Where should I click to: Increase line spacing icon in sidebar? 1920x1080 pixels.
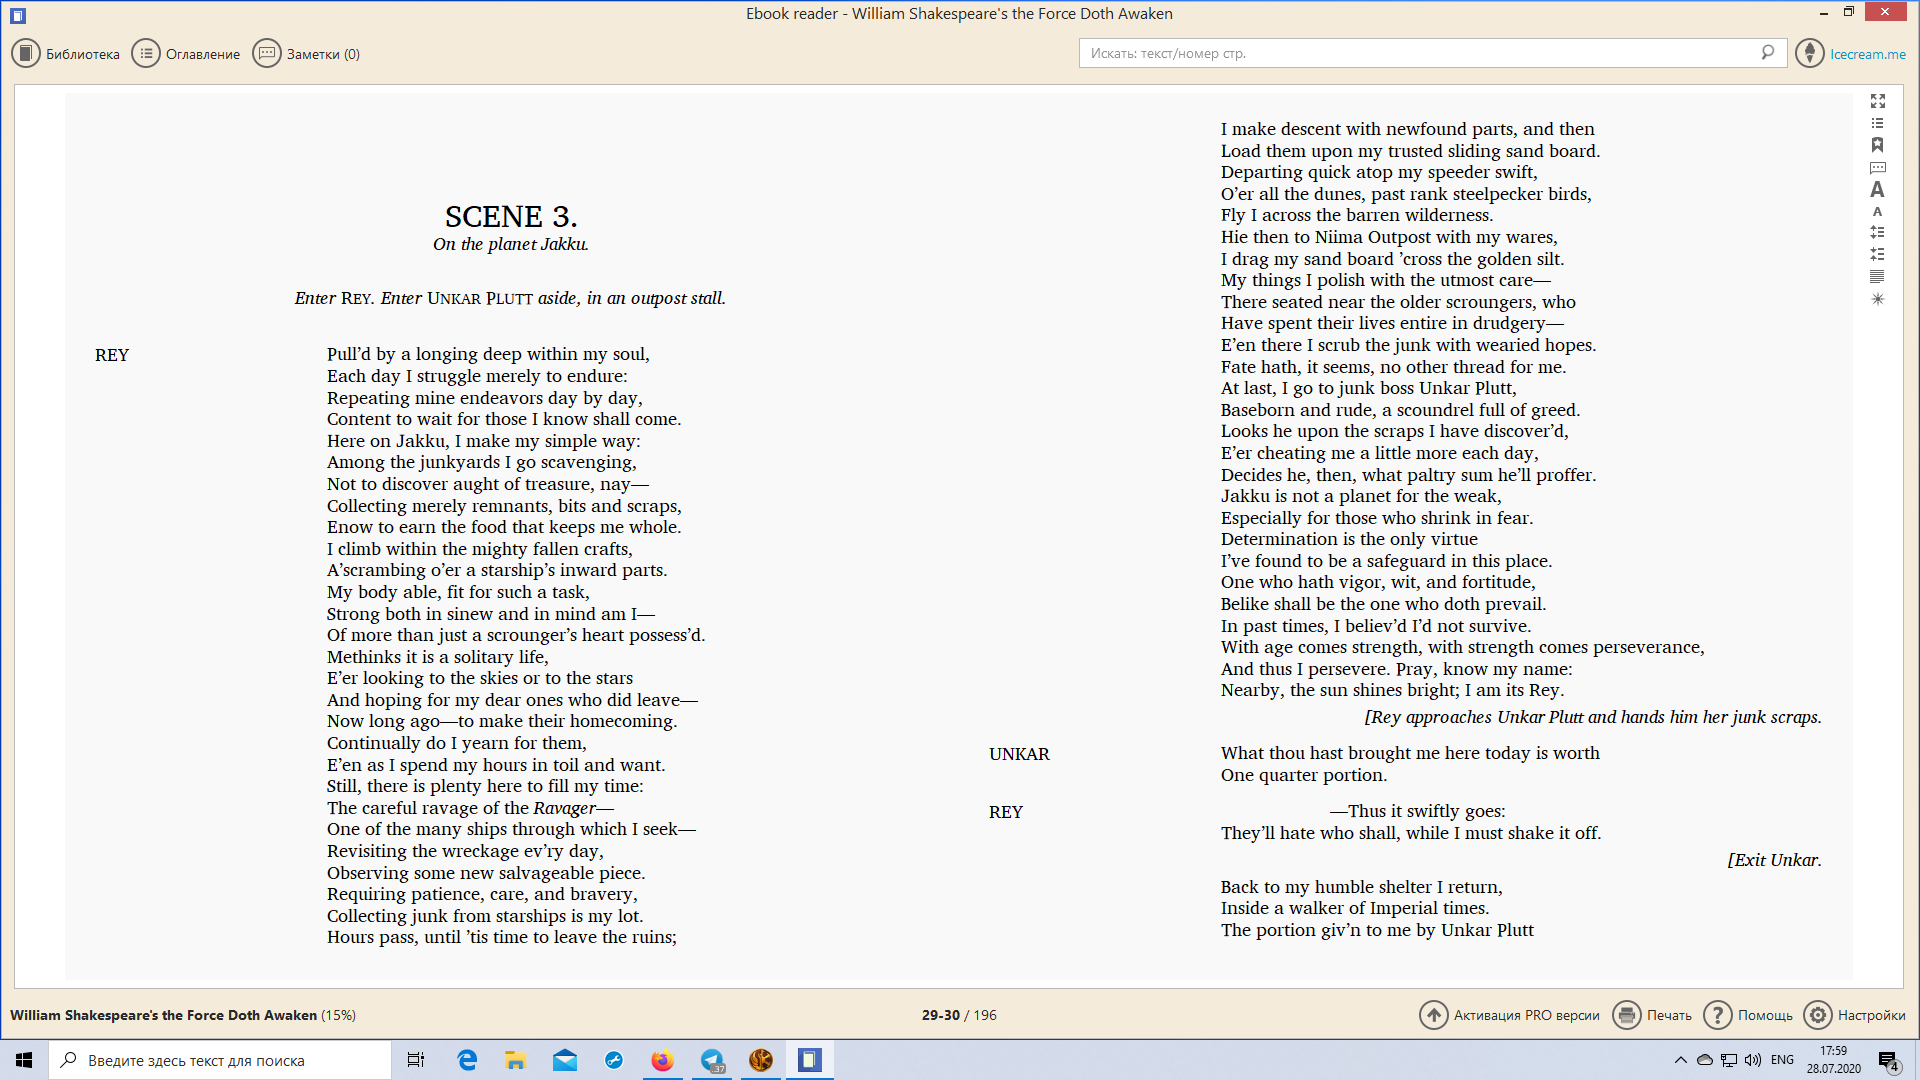click(1878, 232)
